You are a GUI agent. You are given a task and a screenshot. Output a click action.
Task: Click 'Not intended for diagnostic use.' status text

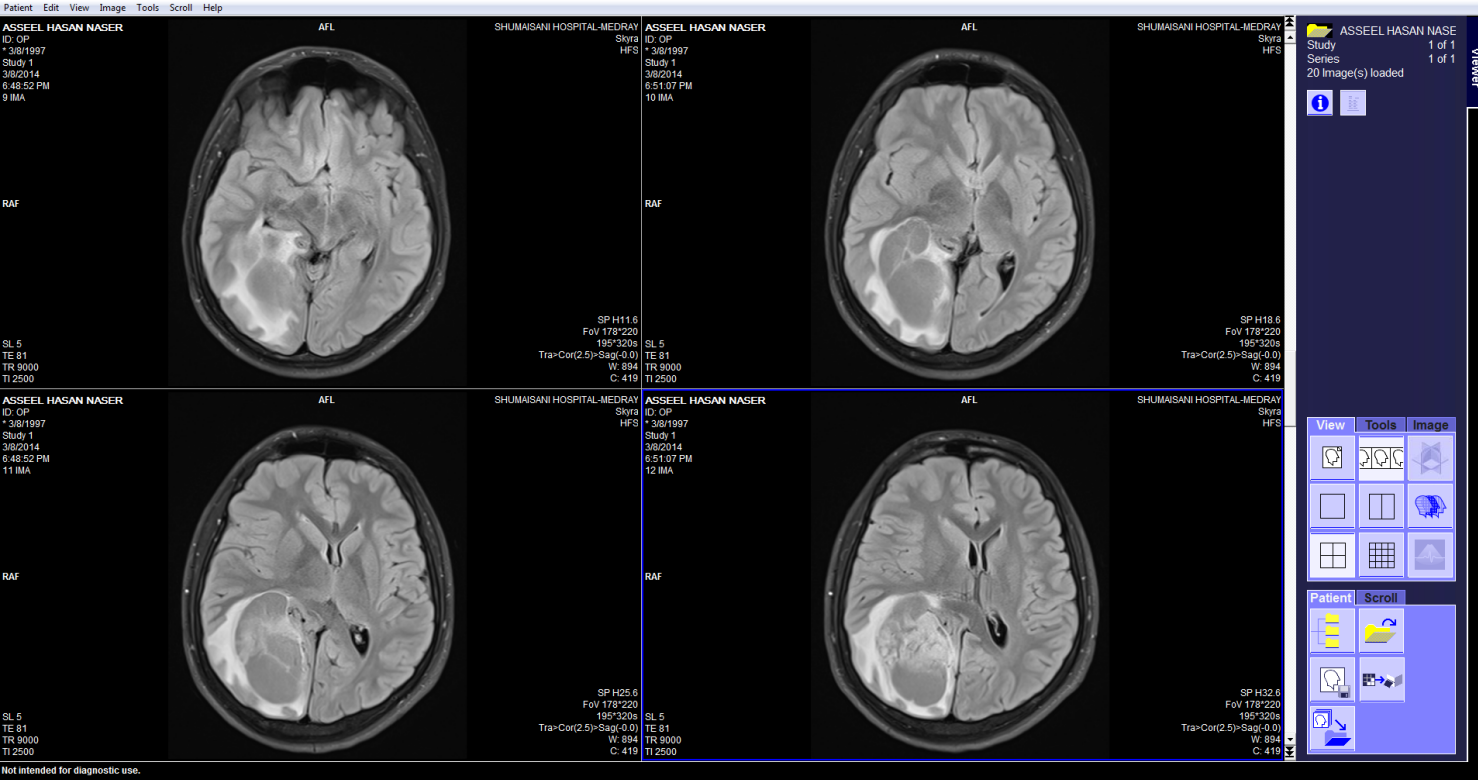tap(72, 770)
